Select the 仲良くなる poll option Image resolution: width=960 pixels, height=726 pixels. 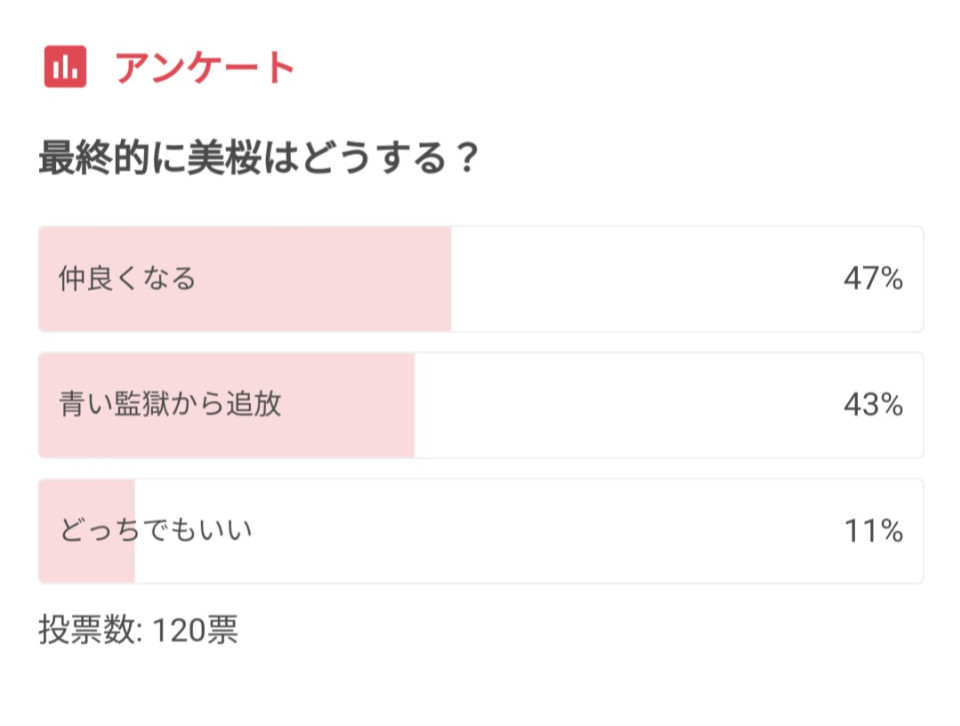[x=481, y=279]
